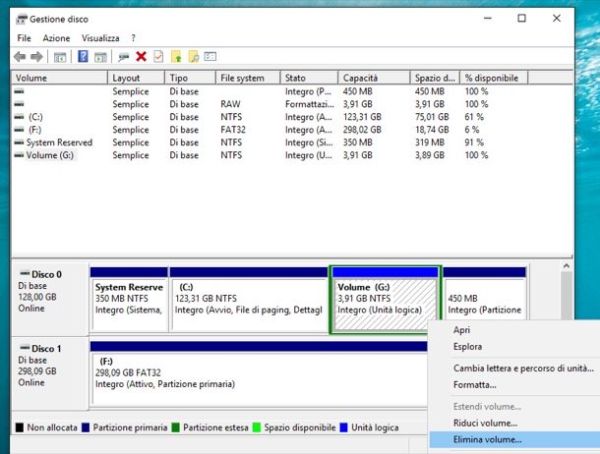
Task: Sort by the Capacità column header
Action: (360, 77)
